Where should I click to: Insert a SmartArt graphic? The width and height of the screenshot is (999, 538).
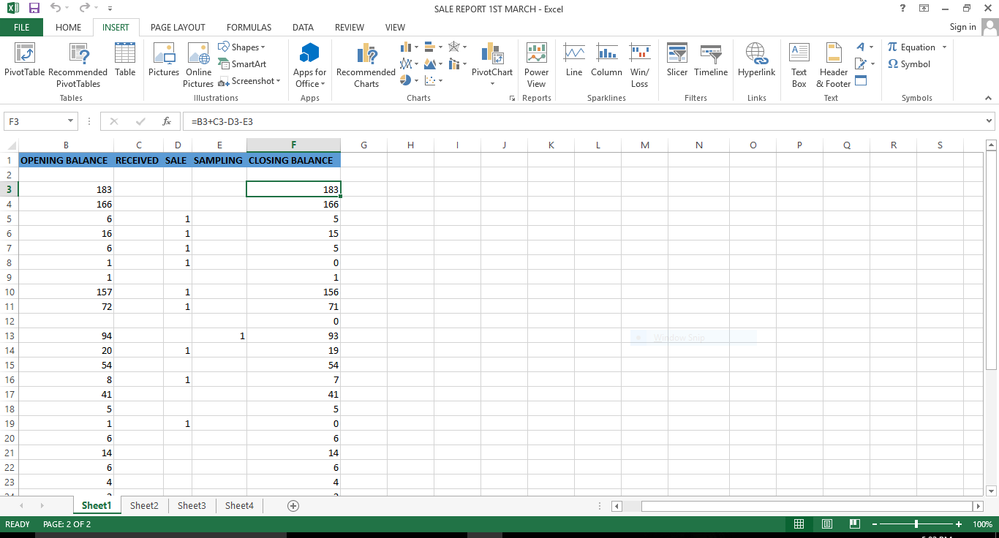[x=242, y=64]
